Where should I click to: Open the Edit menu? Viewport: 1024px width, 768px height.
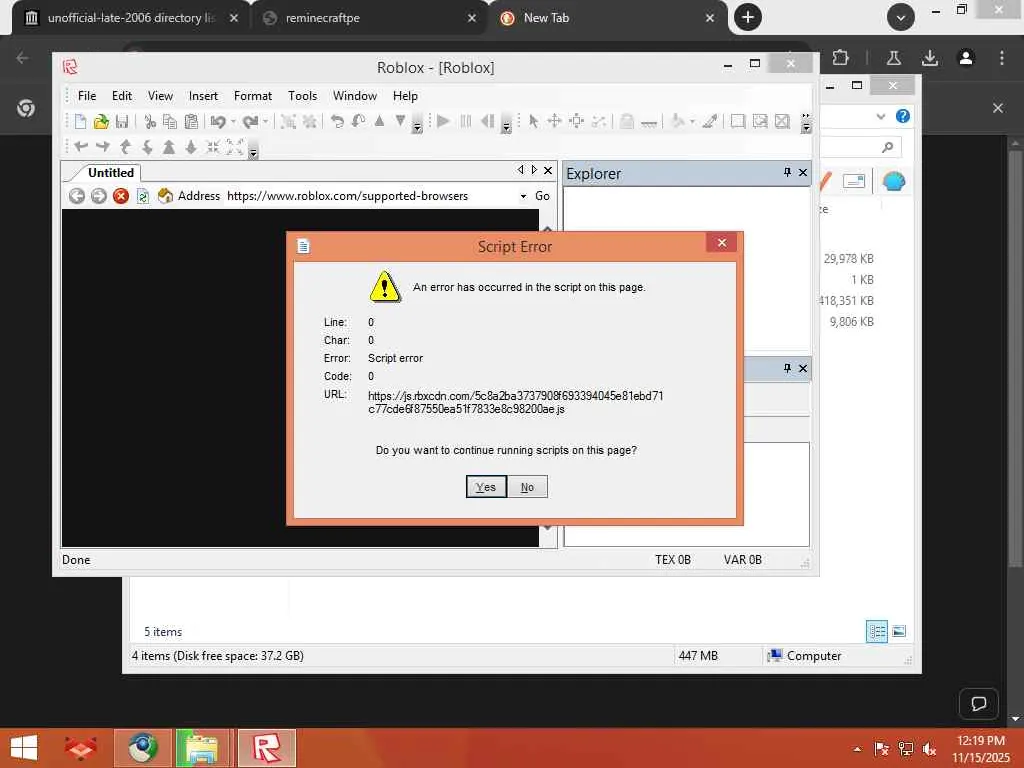[x=121, y=96]
